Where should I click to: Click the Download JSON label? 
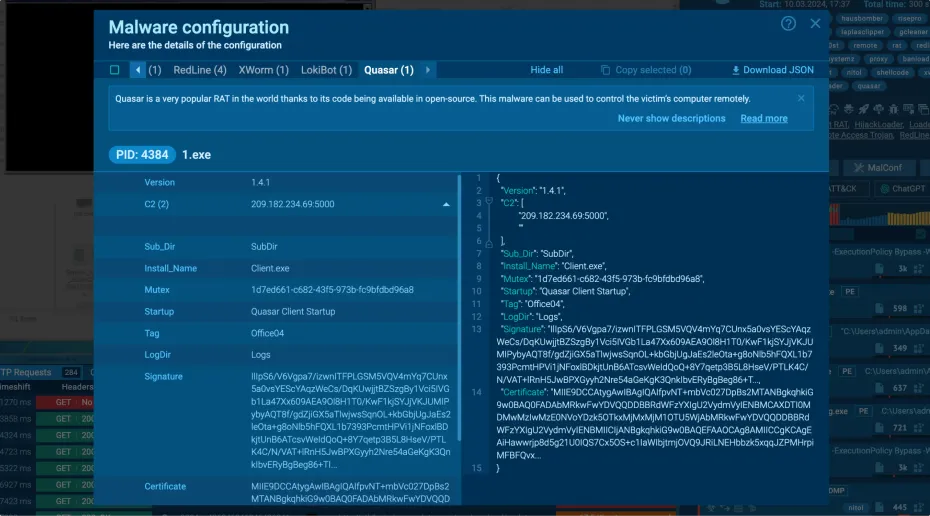[x=778, y=70]
